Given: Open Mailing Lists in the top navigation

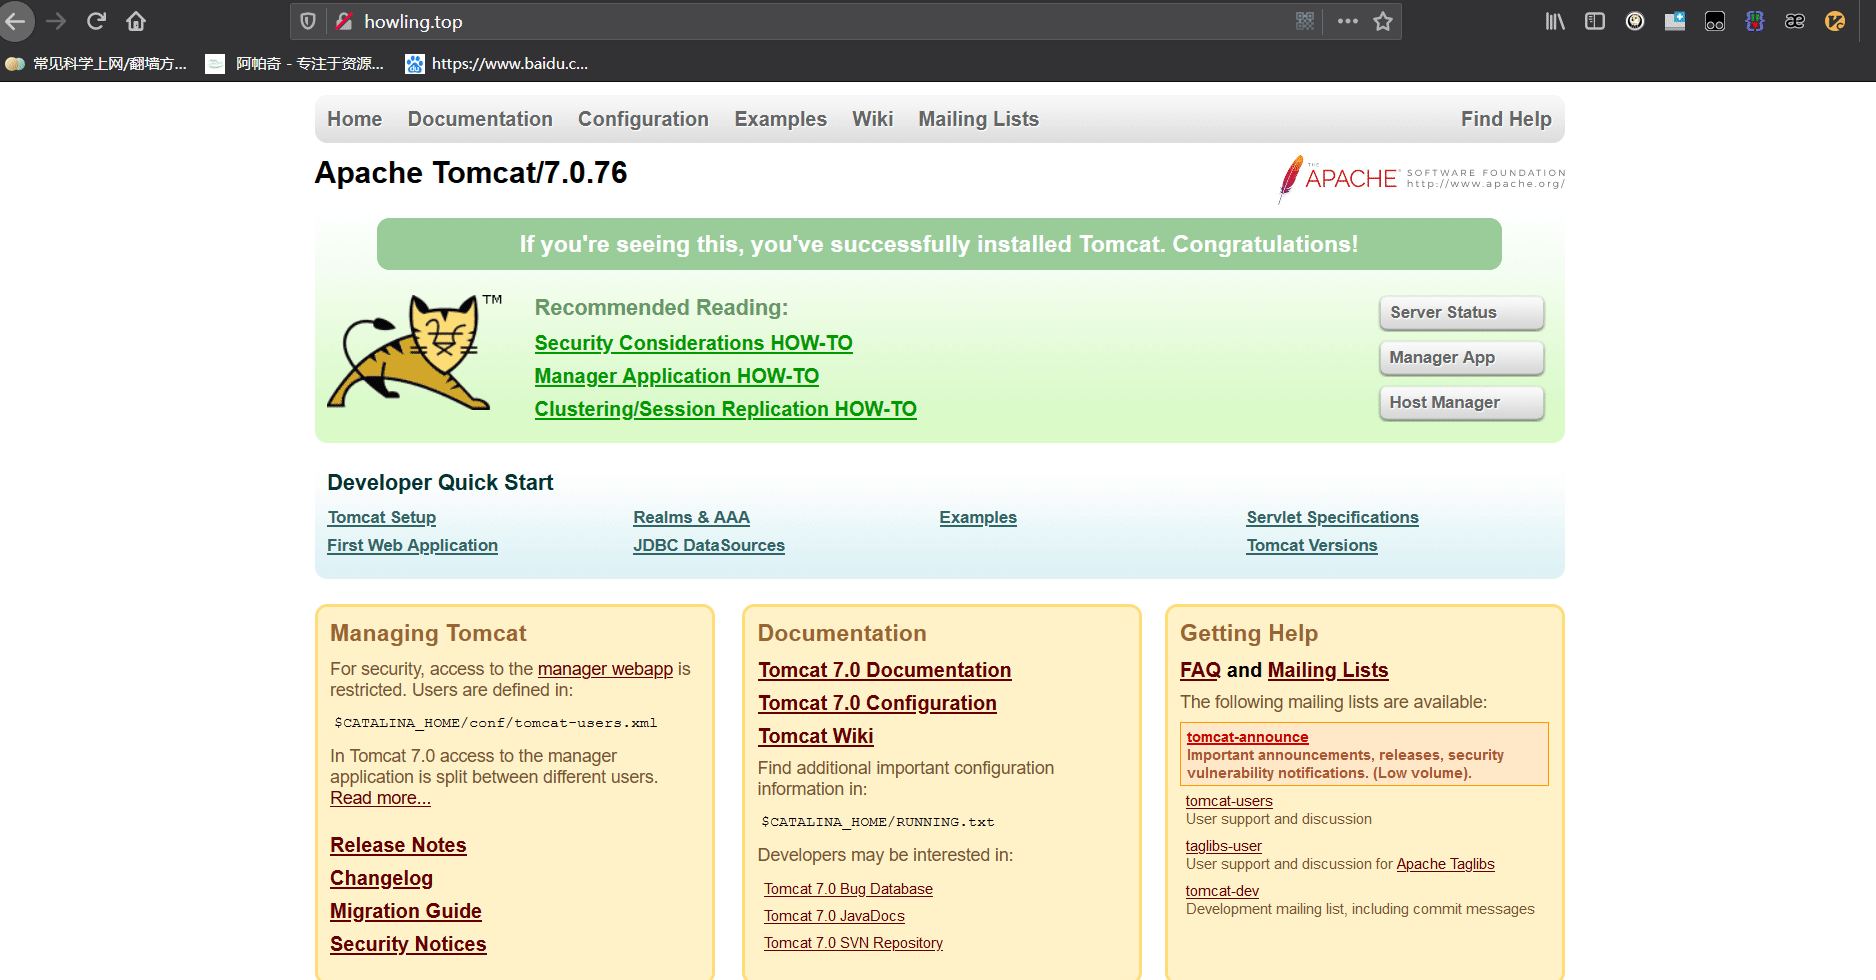Looking at the screenshot, I should 979,119.
